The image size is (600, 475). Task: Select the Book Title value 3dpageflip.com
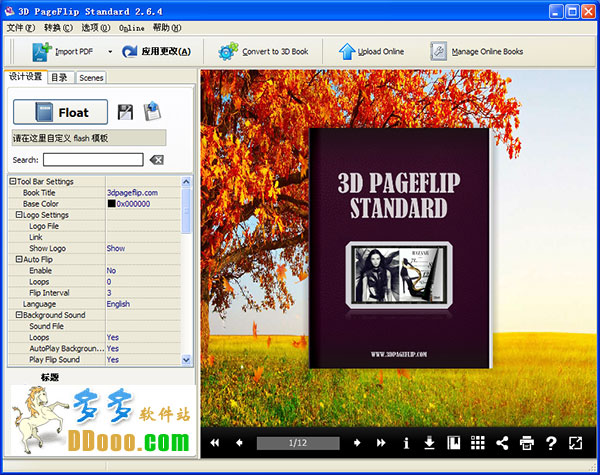[x=132, y=193]
